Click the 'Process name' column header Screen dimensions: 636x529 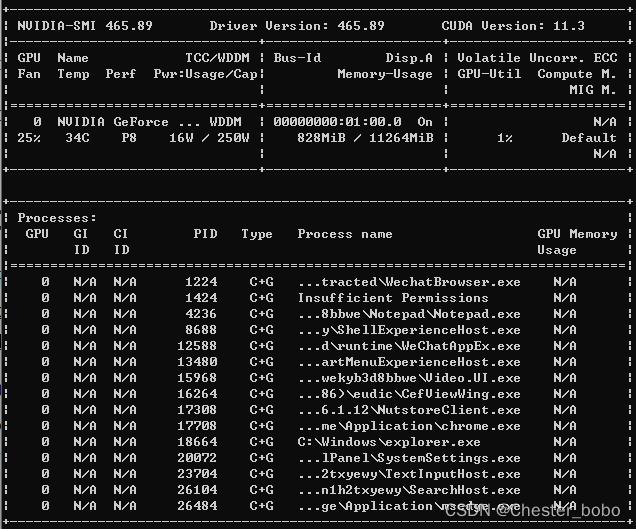345,234
